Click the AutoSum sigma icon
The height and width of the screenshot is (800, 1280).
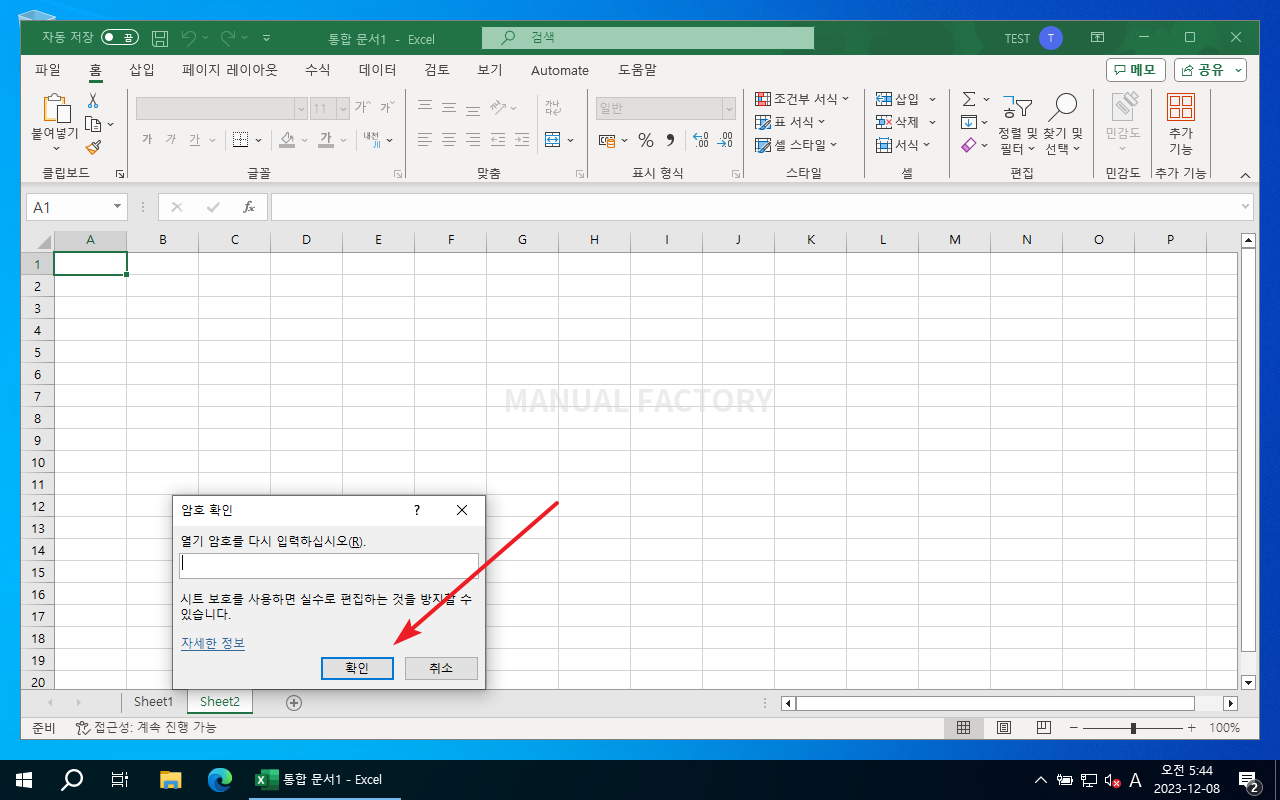click(x=968, y=99)
